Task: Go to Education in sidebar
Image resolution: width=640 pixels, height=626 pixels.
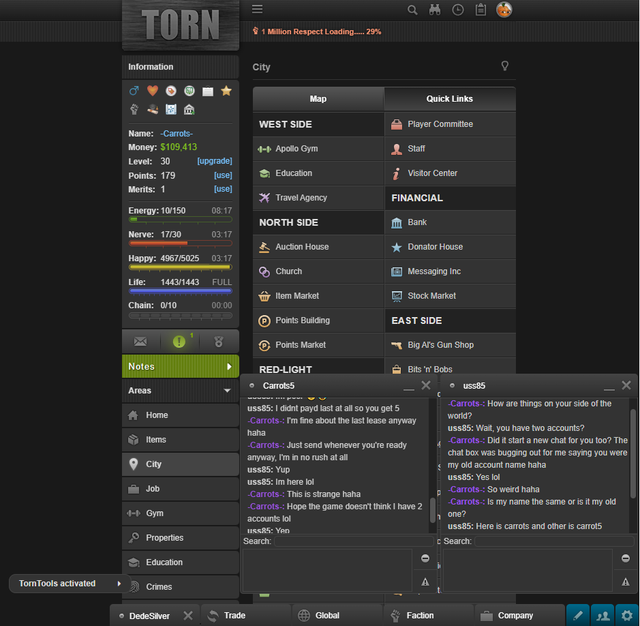Action: pos(180,562)
